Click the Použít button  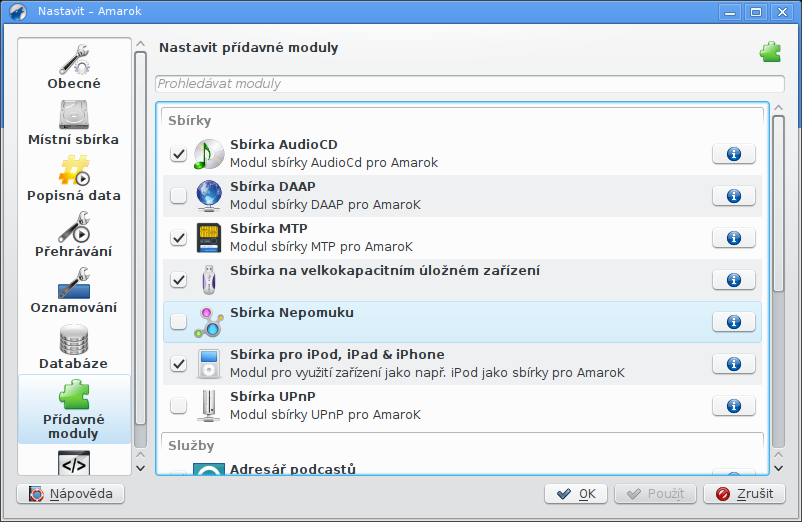(655, 494)
